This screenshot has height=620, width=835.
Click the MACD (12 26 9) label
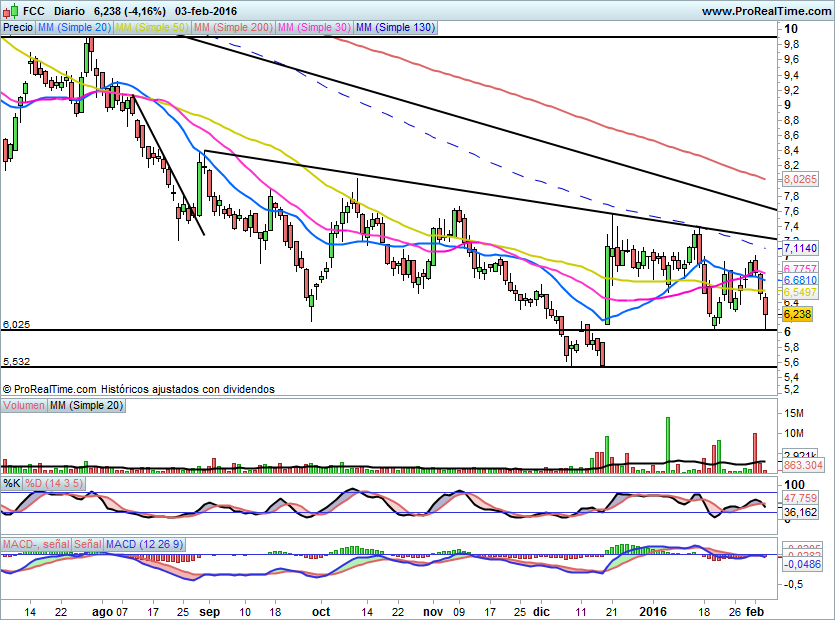tap(146, 544)
